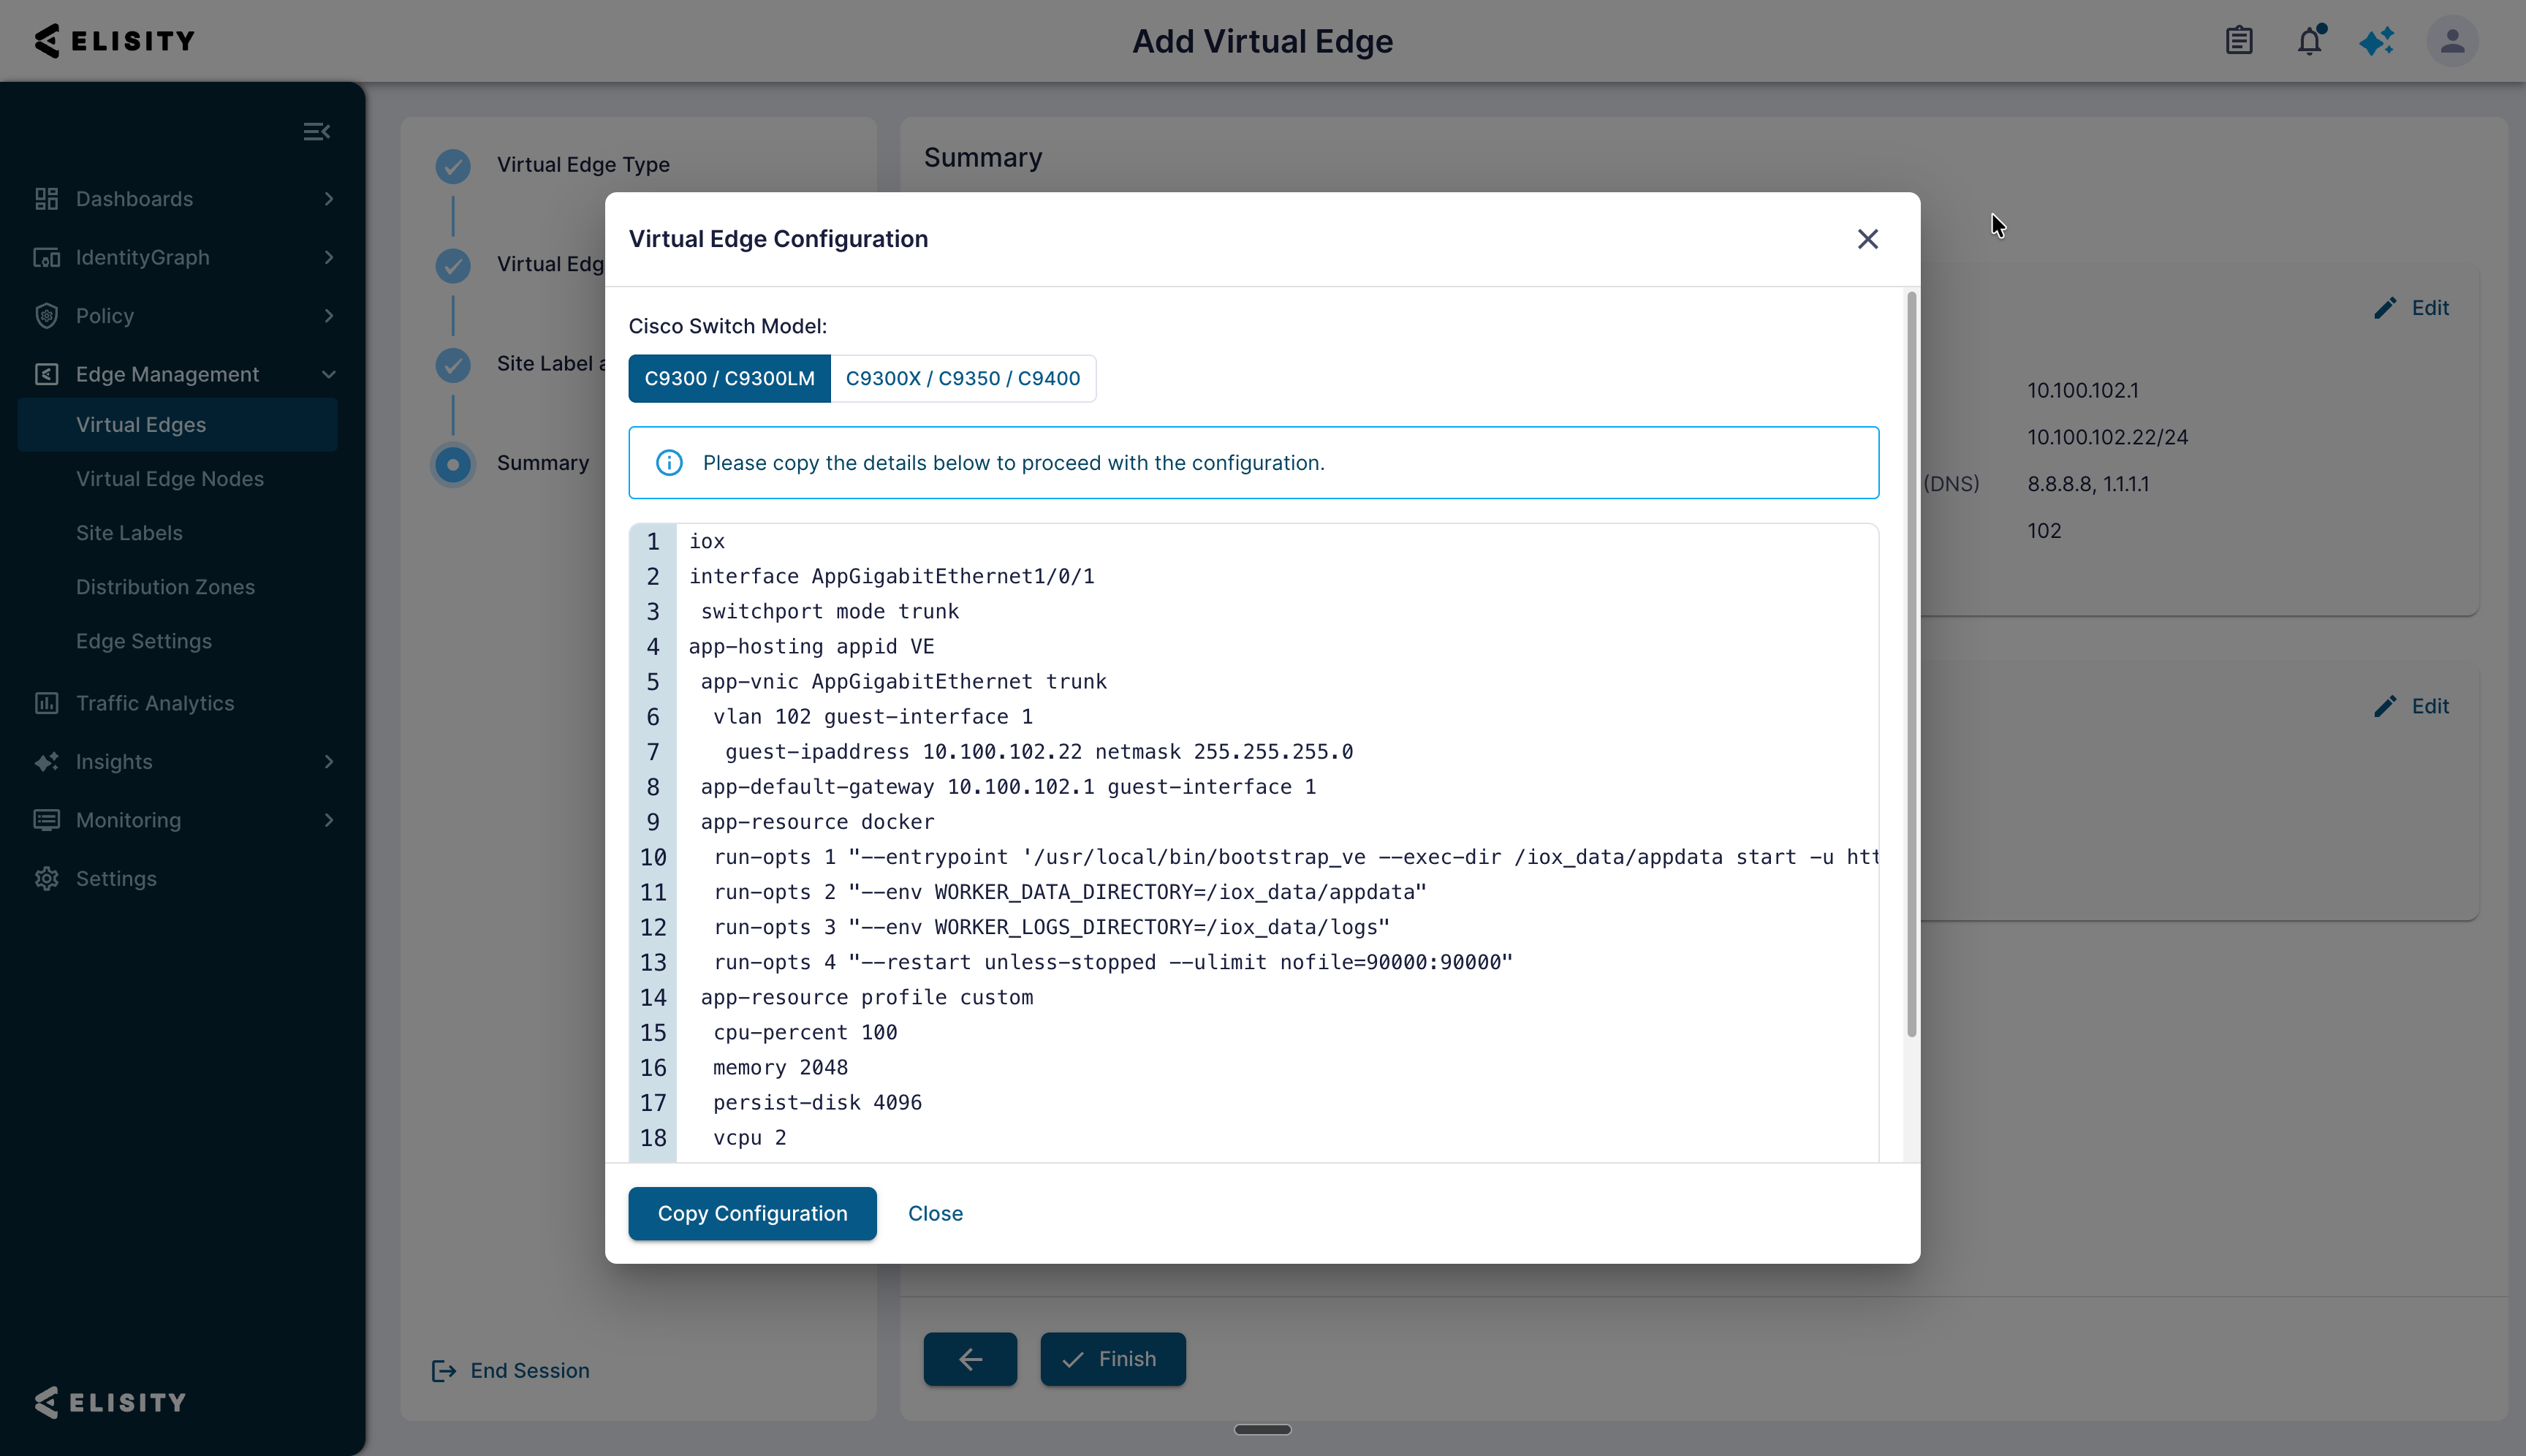Expand the Dashboards chevron
Screen dimensions: 2526x1456
(329, 198)
